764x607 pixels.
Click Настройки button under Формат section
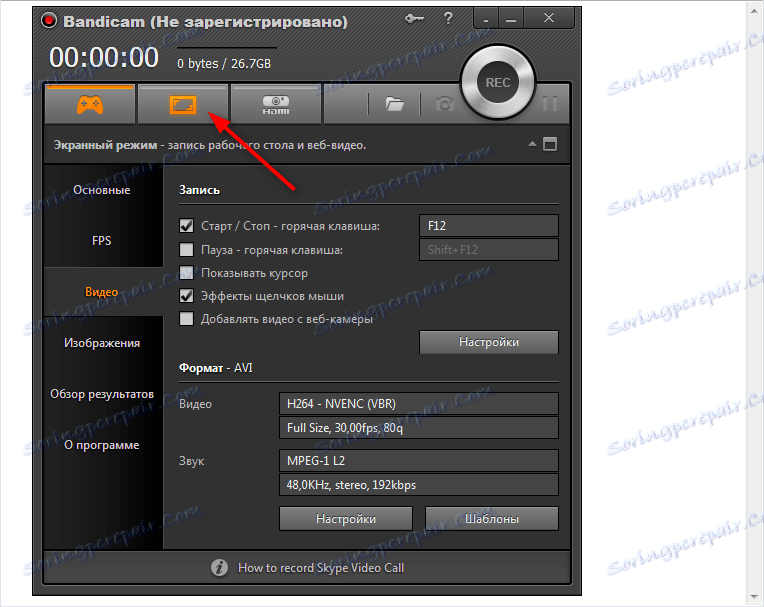[x=346, y=519]
